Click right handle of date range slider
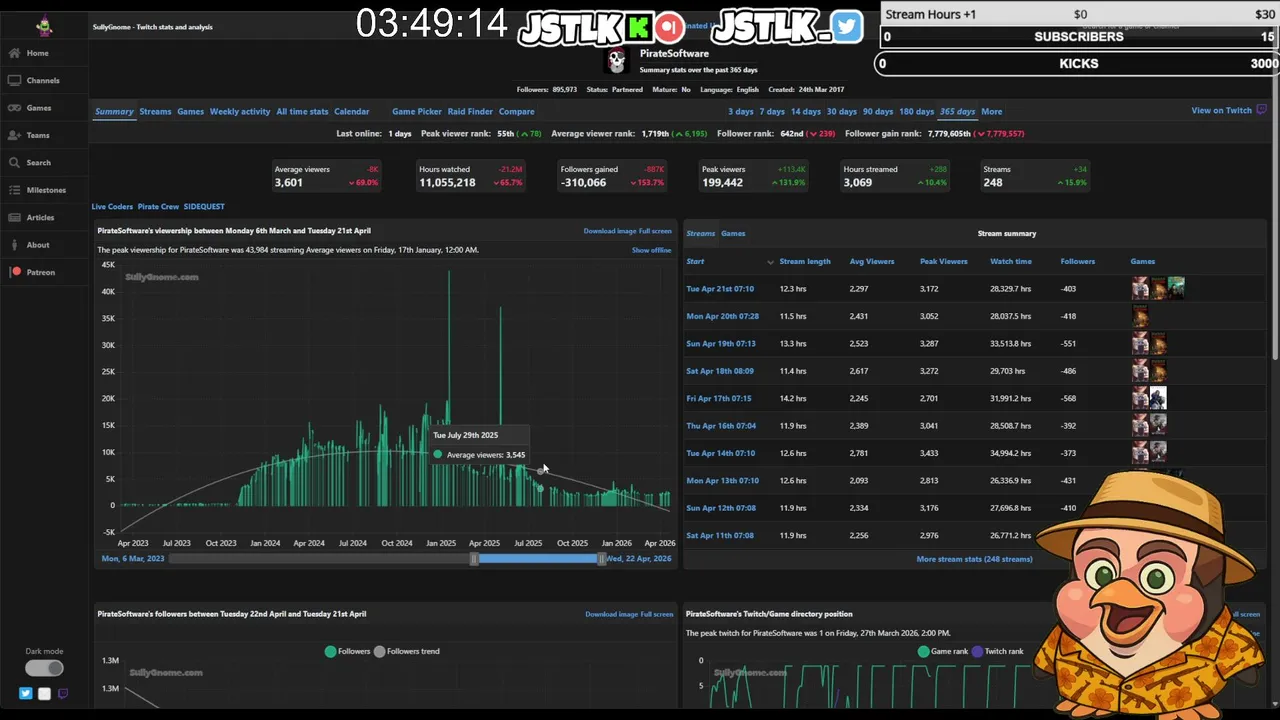Image resolution: width=1280 pixels, height=720 pixels. coord(601,558)
